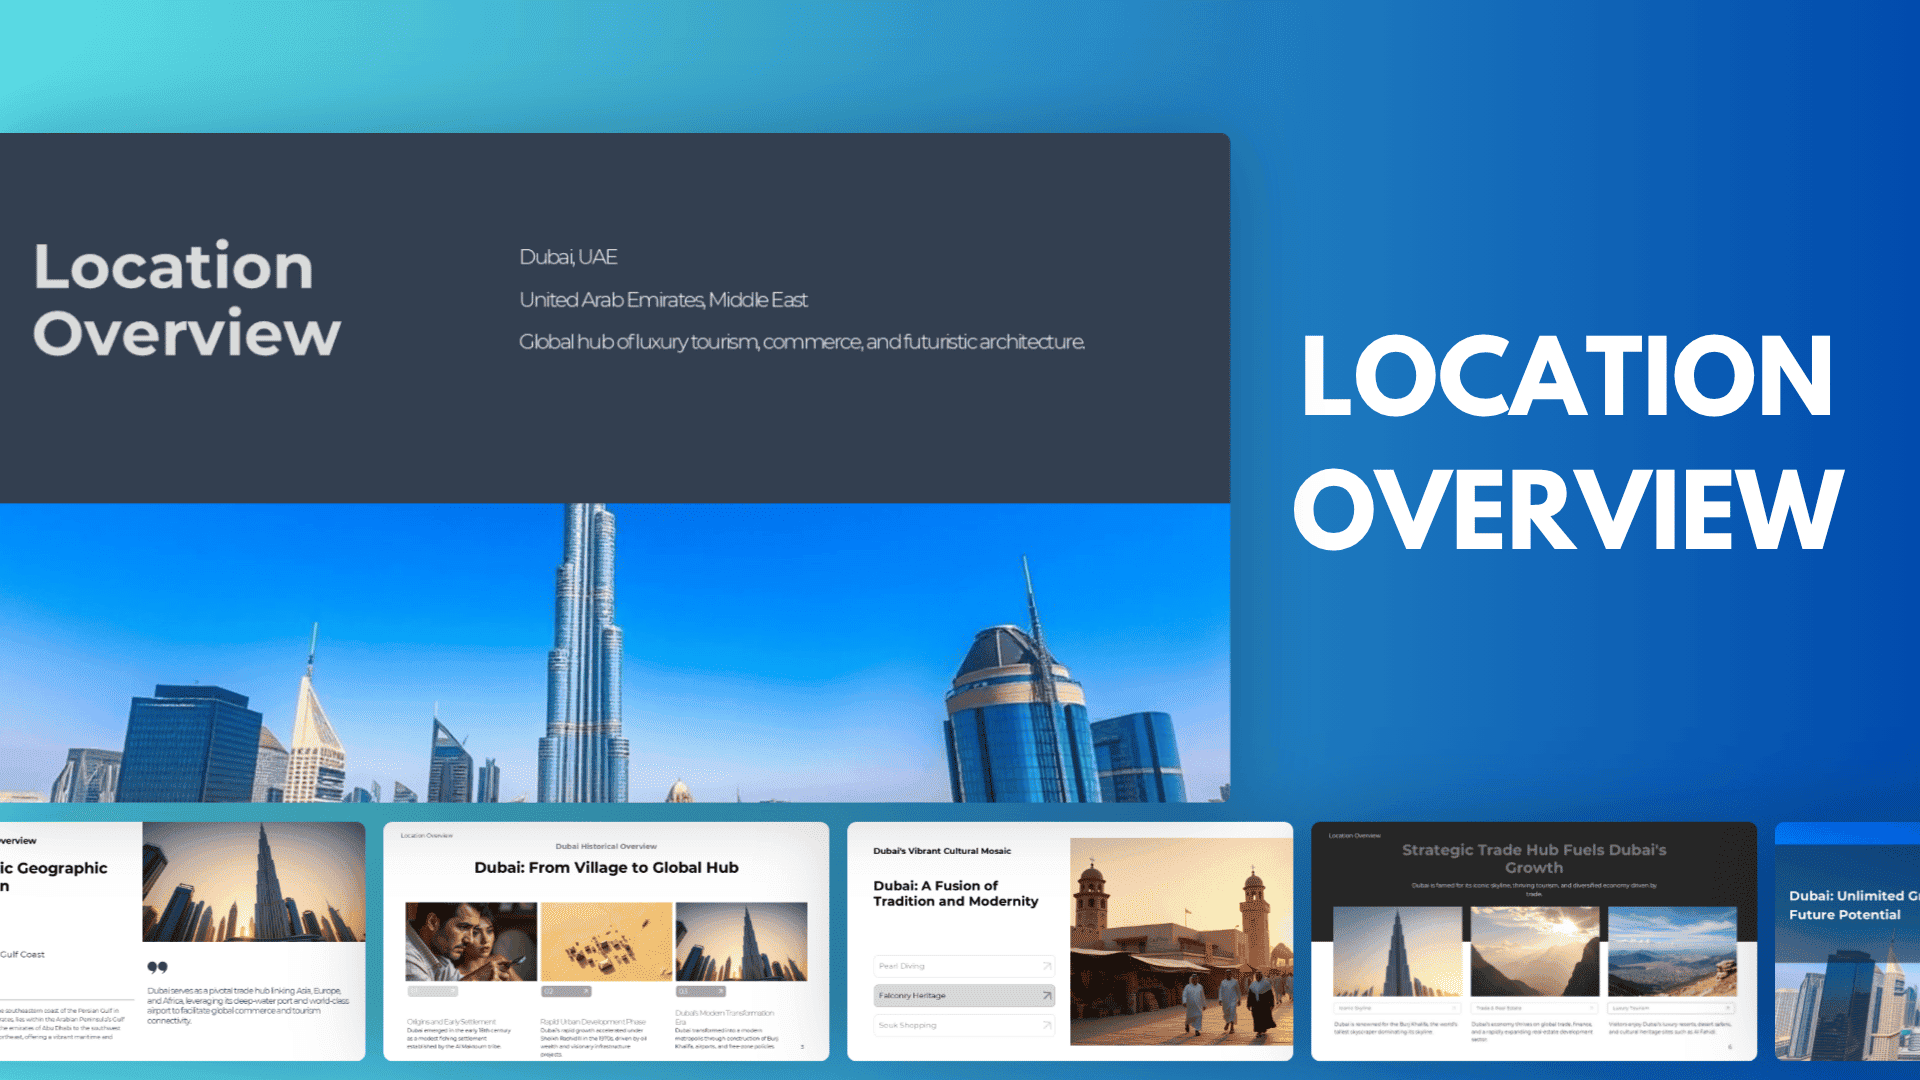Click the old souk street photo
Image resolution: width=1920 pixels, height=1080 pixels.
point(1181,942)
